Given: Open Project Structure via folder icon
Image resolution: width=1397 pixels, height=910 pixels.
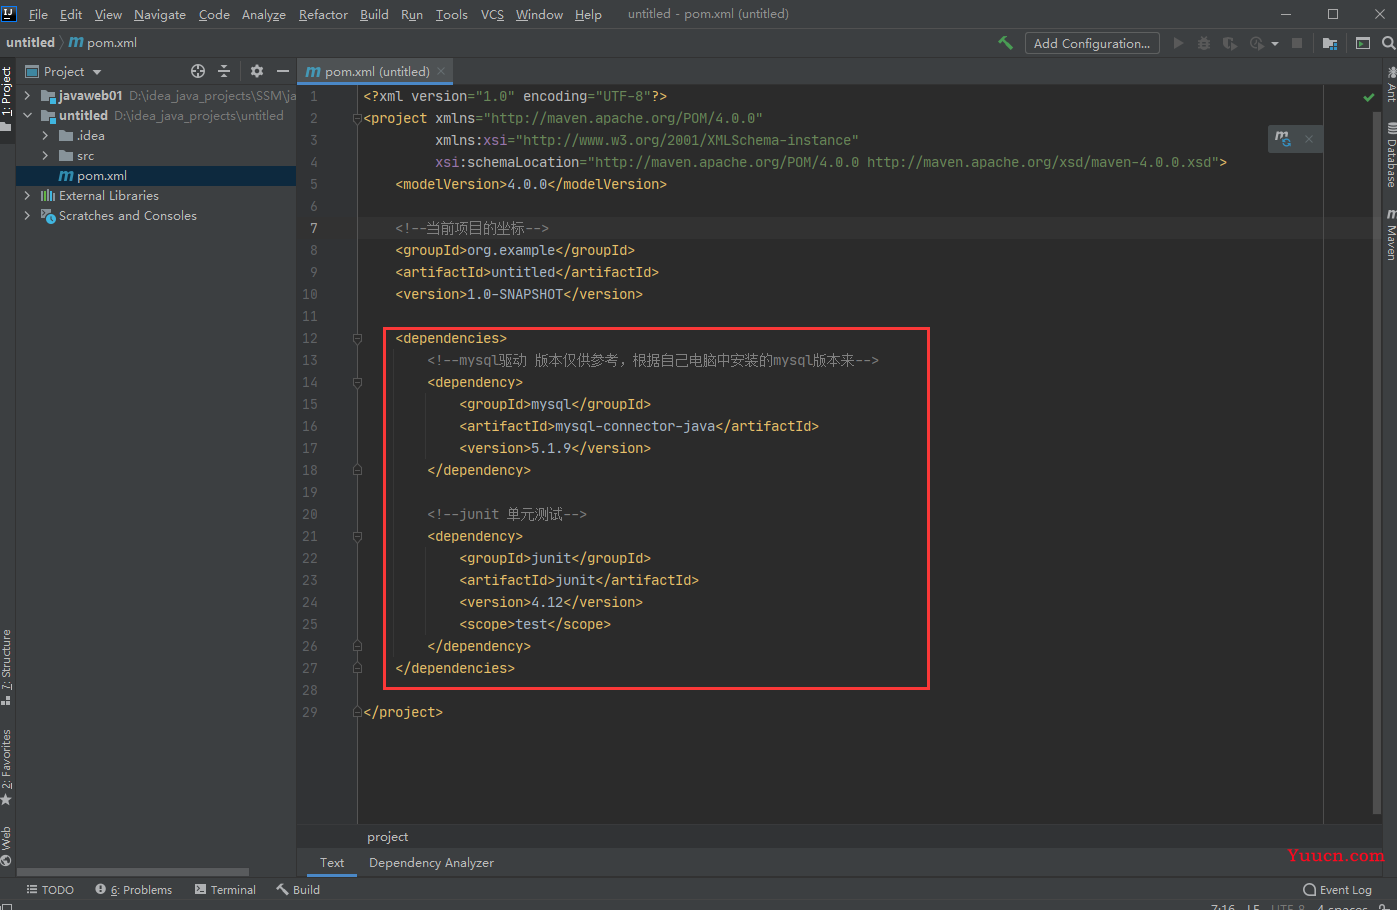Looking at the screenshot, I should pyautogui.click(x=1330, y=43).
